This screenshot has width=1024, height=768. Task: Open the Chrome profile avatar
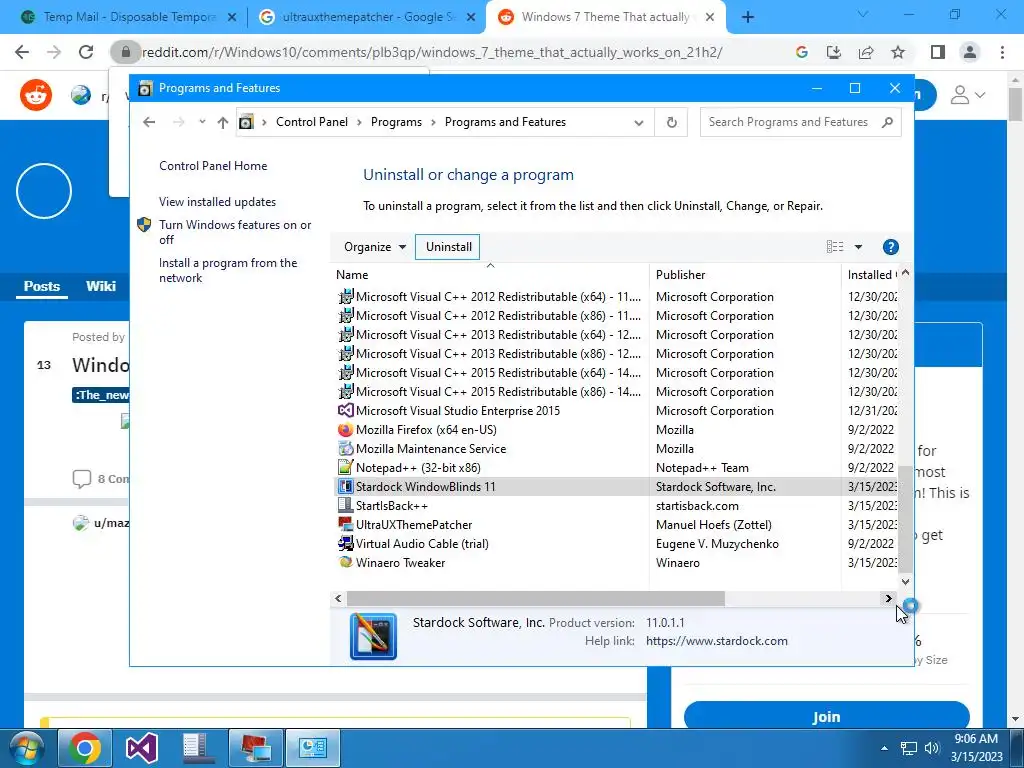click(970, 52)
